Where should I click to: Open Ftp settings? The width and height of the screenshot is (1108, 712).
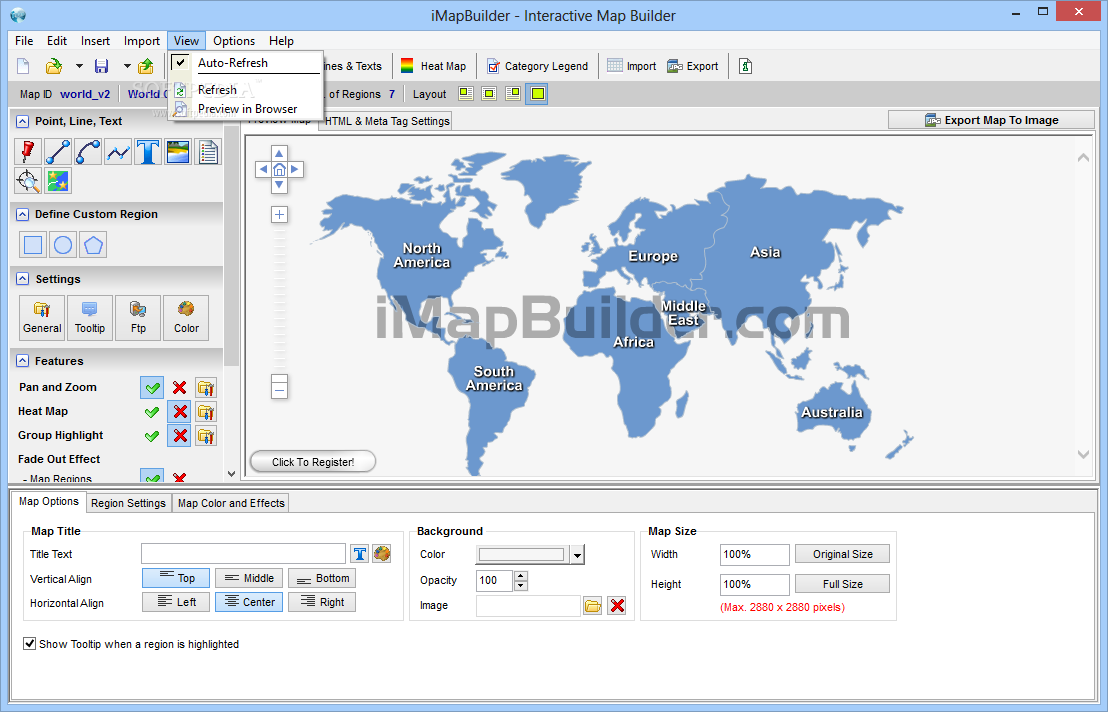[138, 318]
